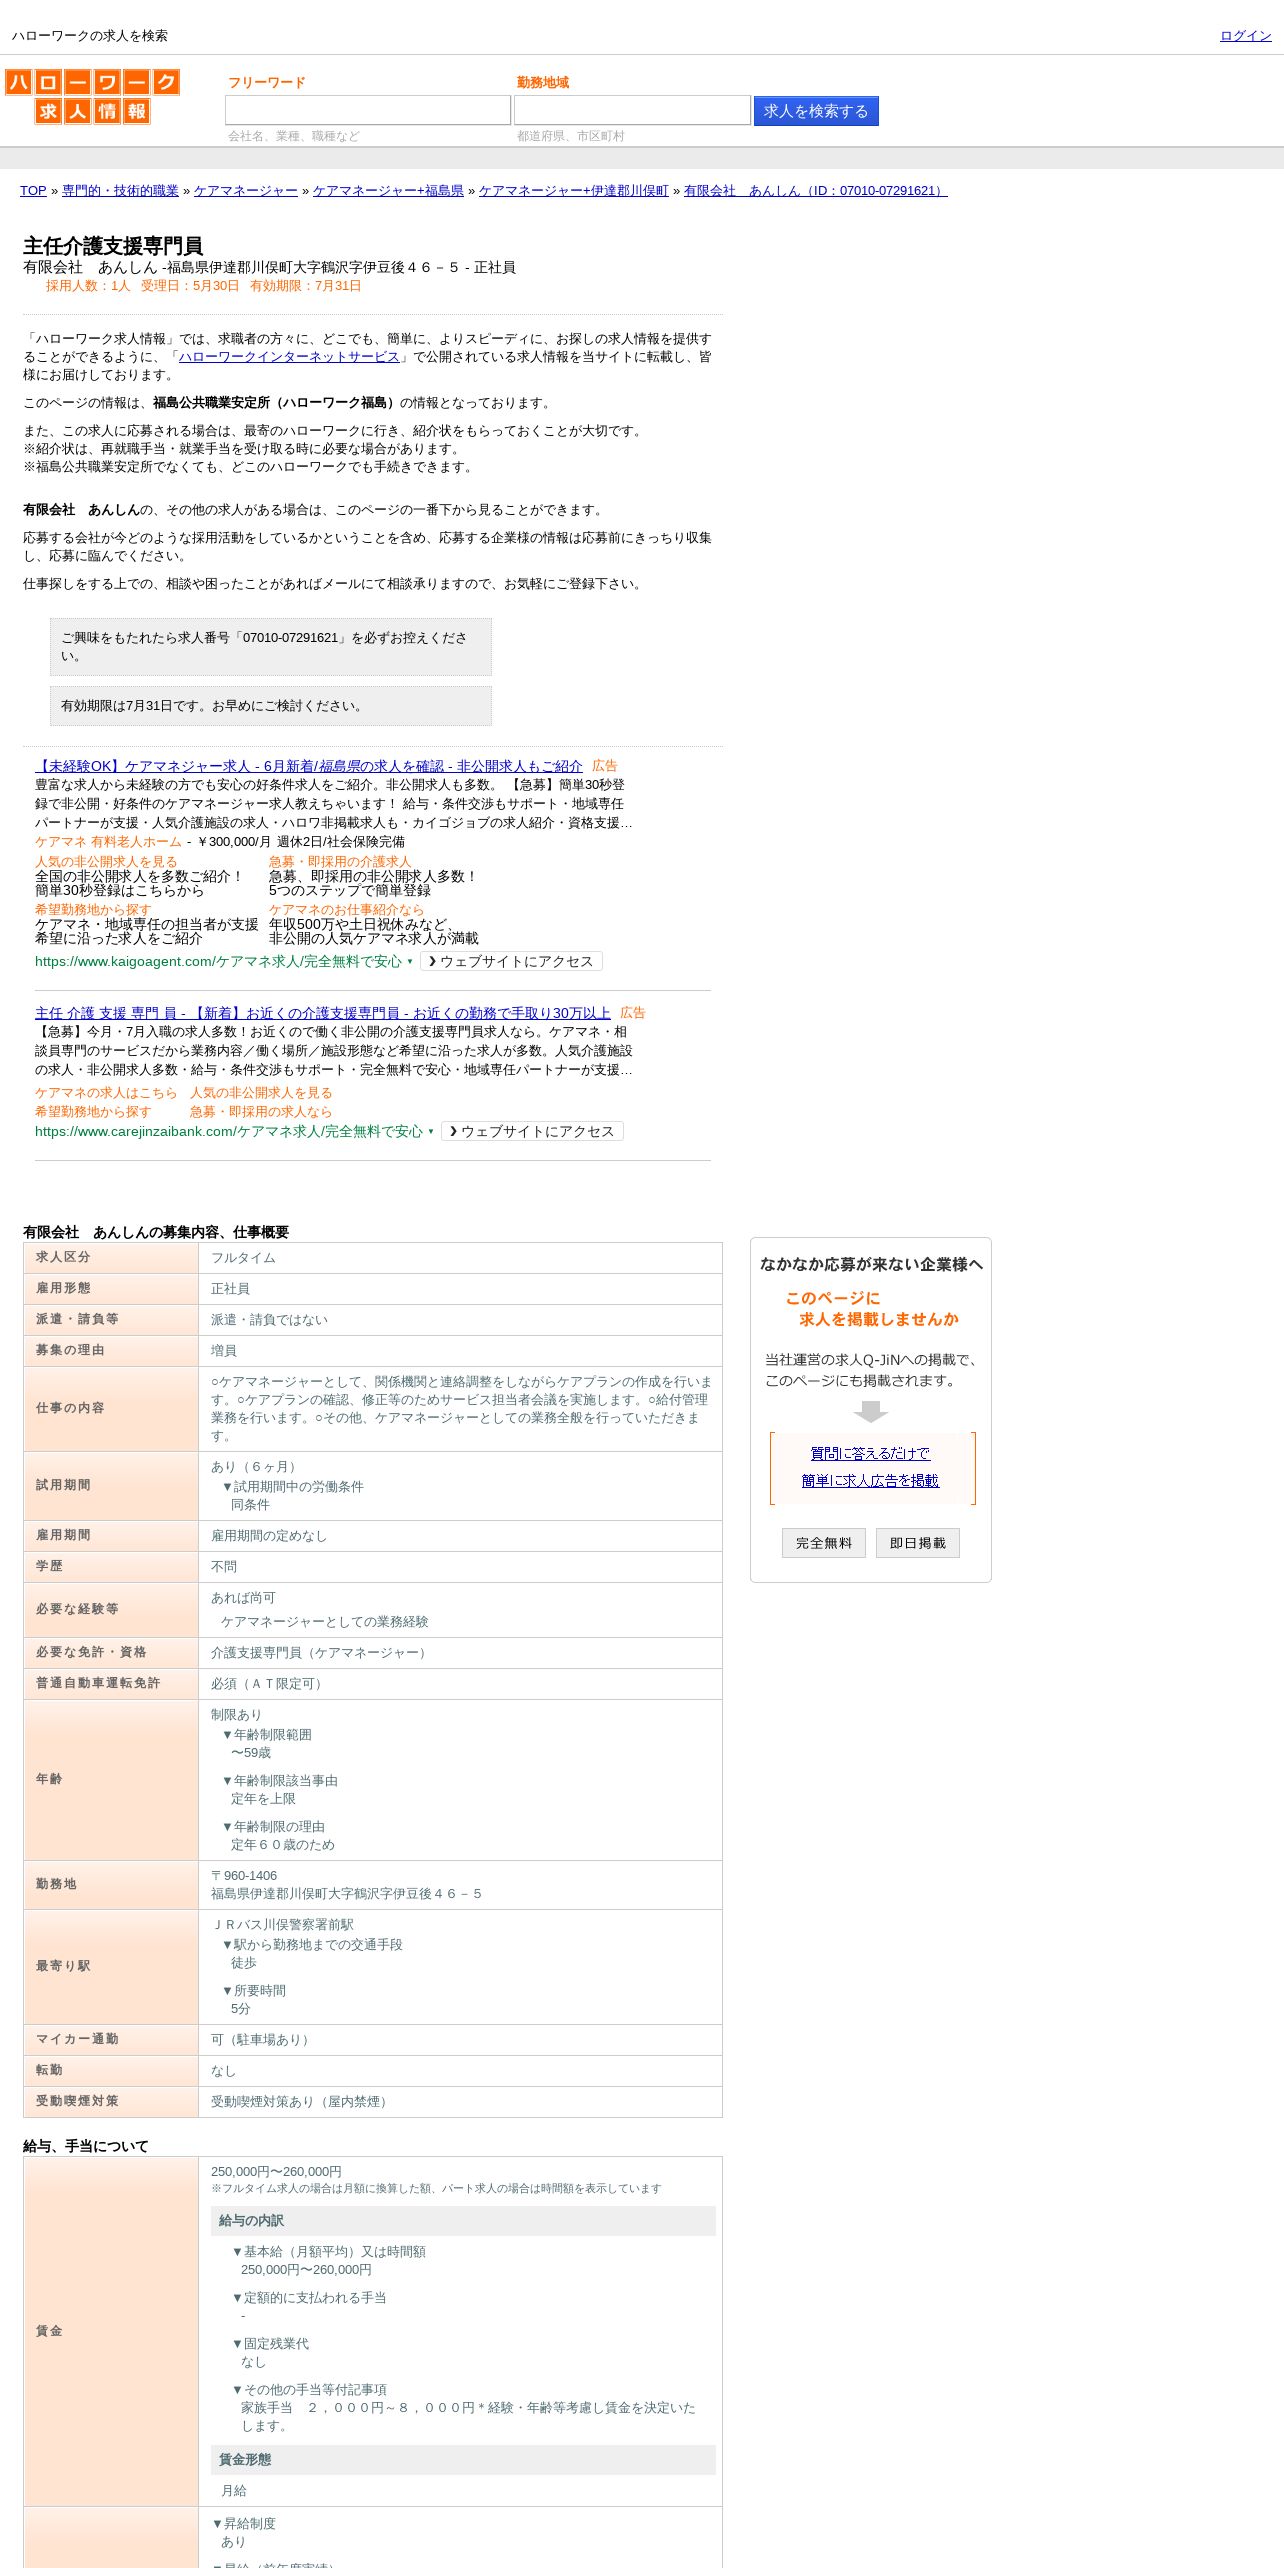The image size is (1284, 2568).
Task: Click ケアマネ 有料老人ホーム ad link
Action: (108, 842)
